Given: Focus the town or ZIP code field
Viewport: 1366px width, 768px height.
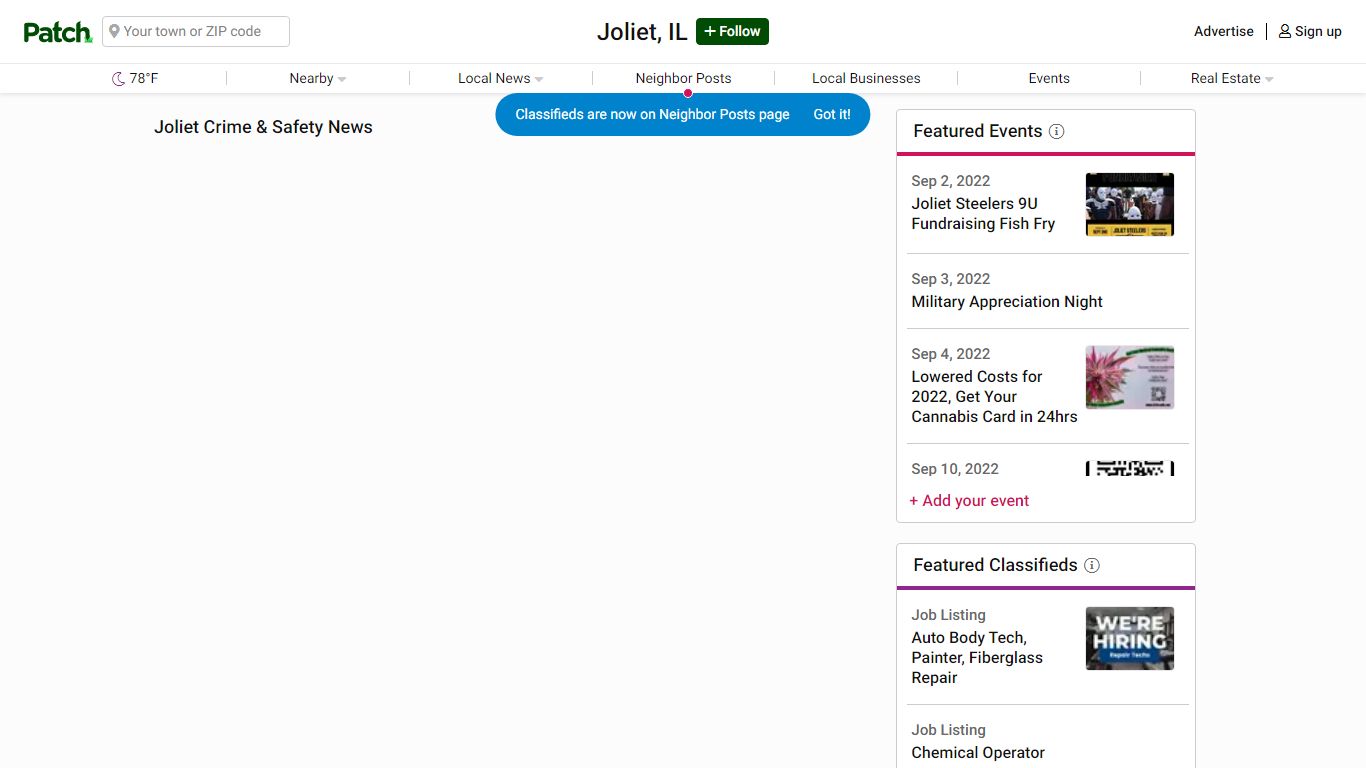Looking at the screenshot, I should click(196, 31).
